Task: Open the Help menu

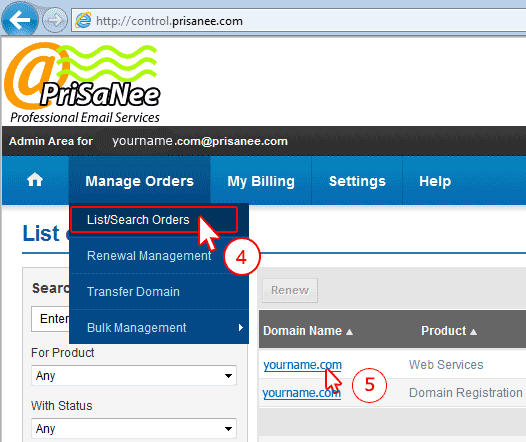Action: (x=435, y=181)
